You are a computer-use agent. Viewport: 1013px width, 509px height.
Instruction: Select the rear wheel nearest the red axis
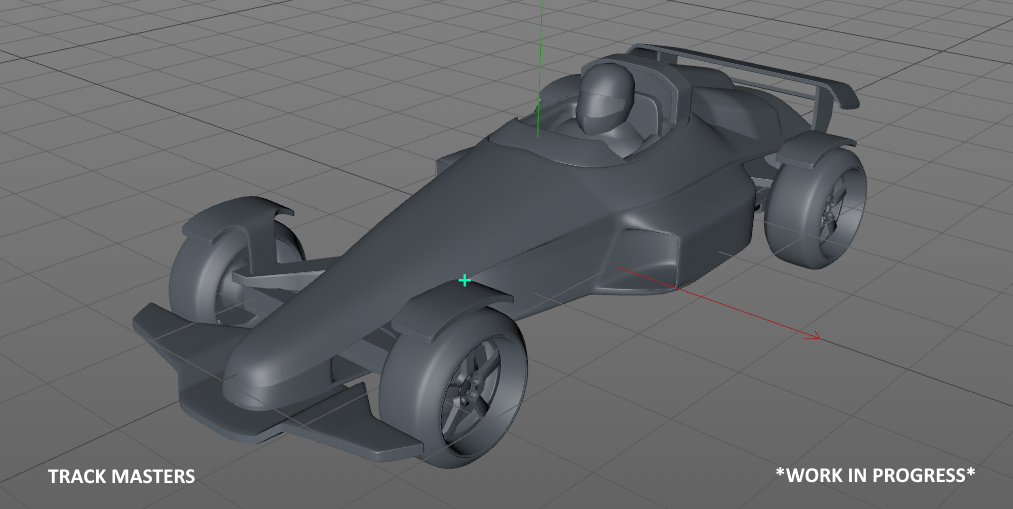point(817,209)
